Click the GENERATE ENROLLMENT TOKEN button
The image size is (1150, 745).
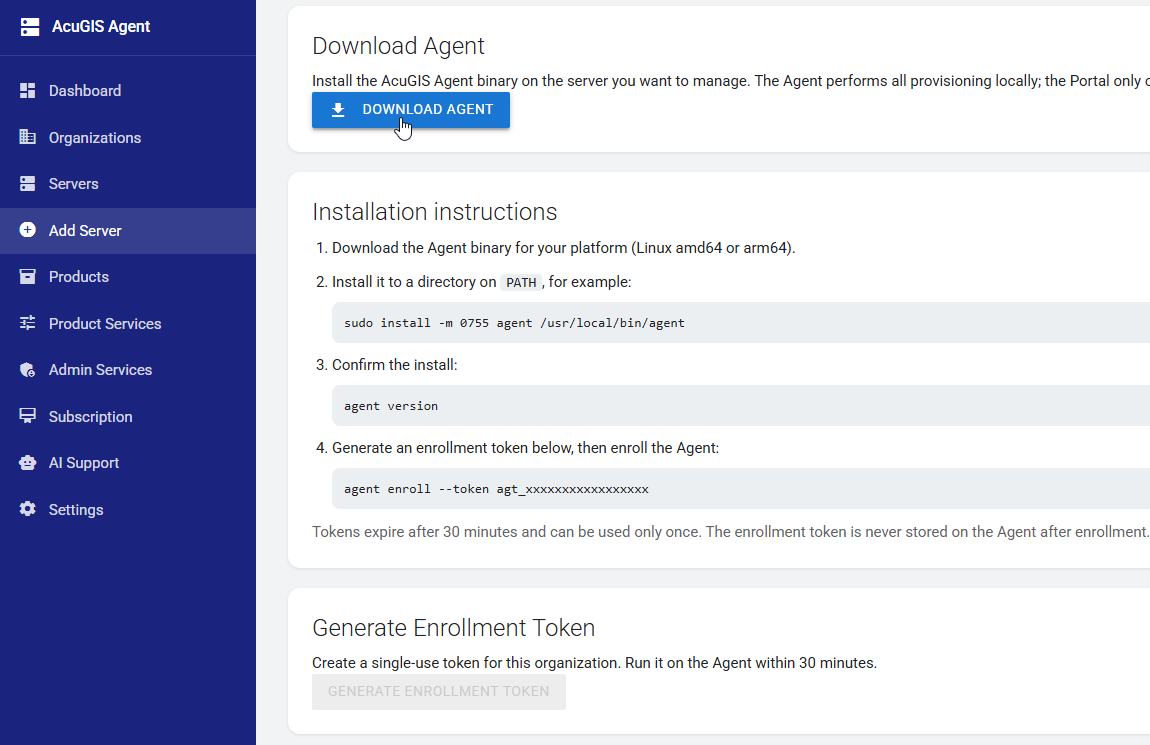click(439, 691)
